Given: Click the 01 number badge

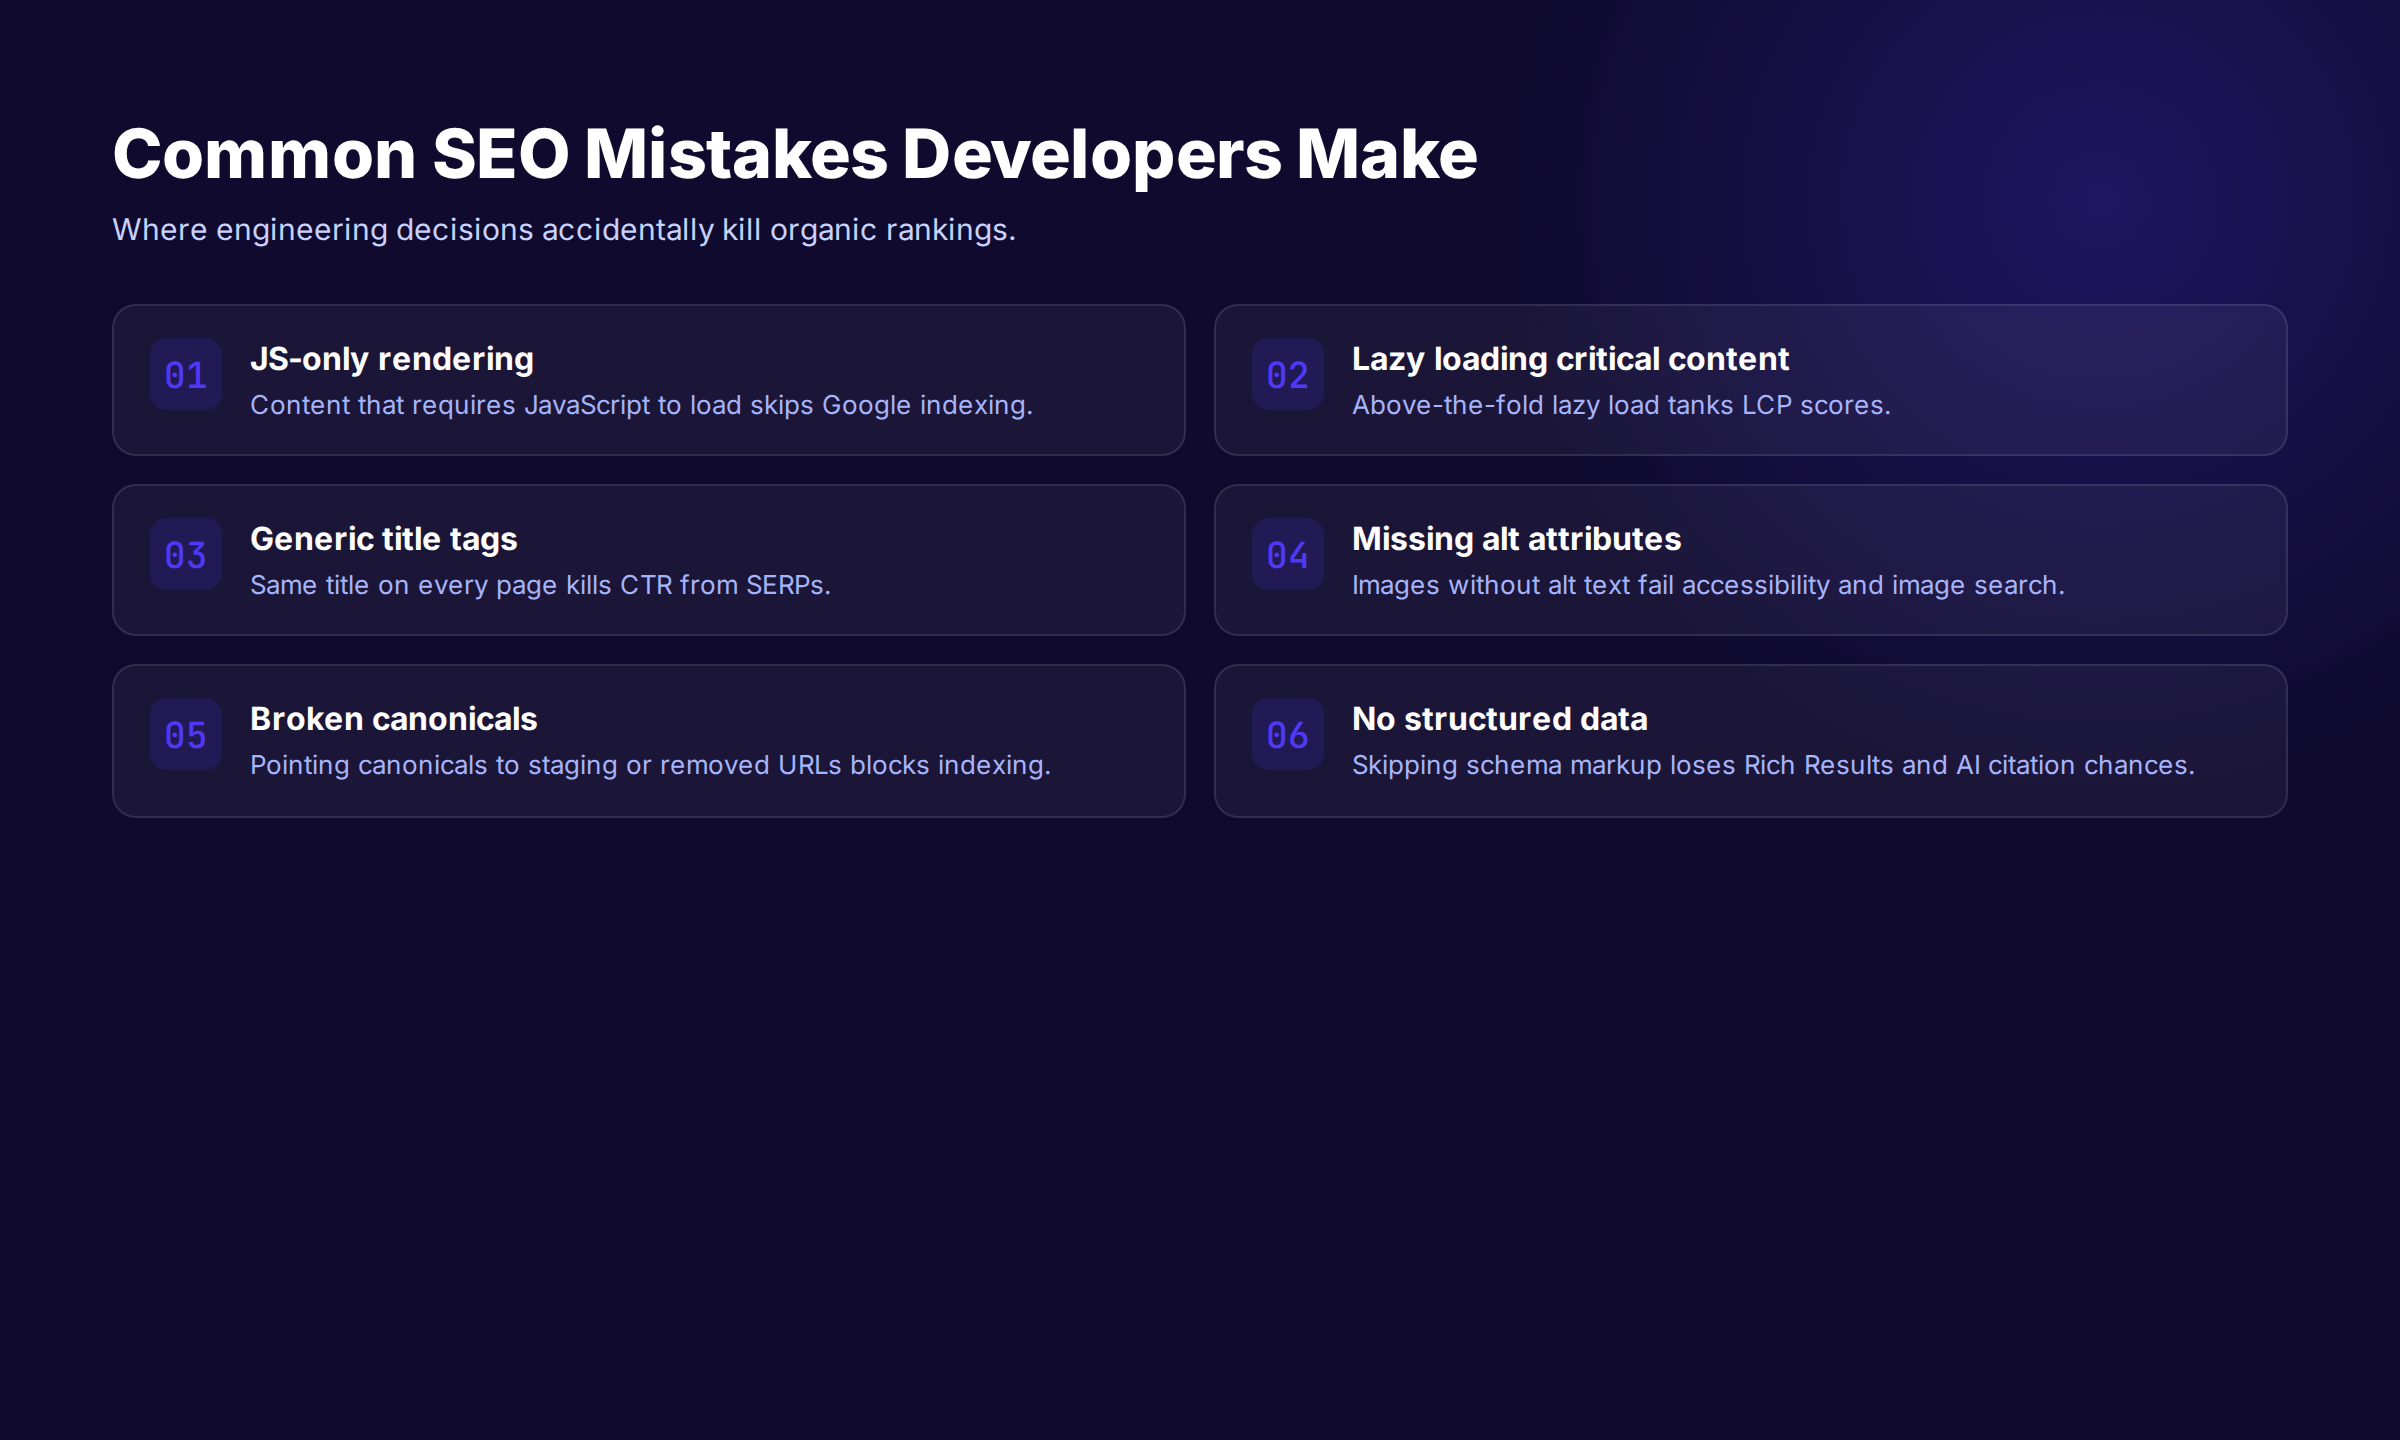Looking at the screenshot, I should [186, 374].
